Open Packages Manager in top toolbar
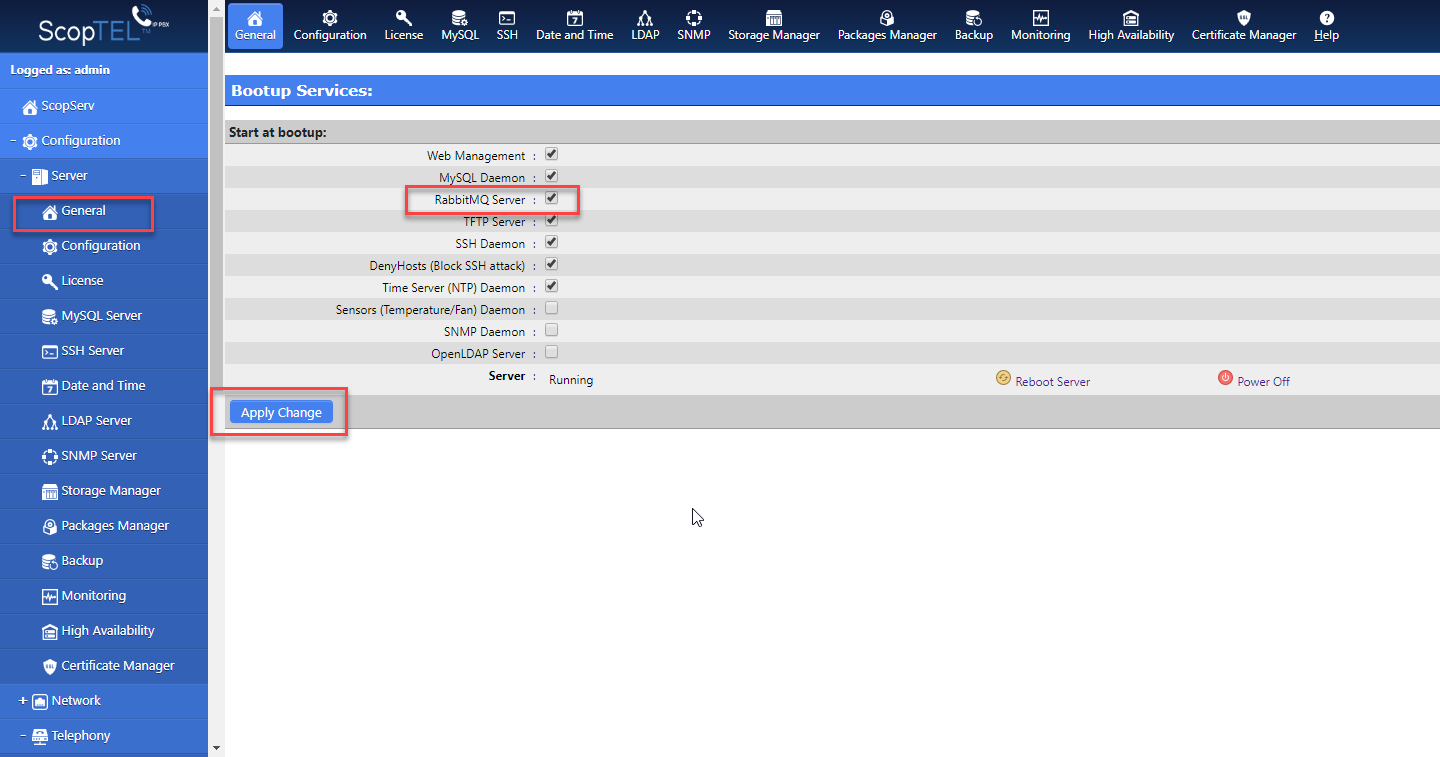Viewport: 1440px width, 757px height. click(887, 26)
